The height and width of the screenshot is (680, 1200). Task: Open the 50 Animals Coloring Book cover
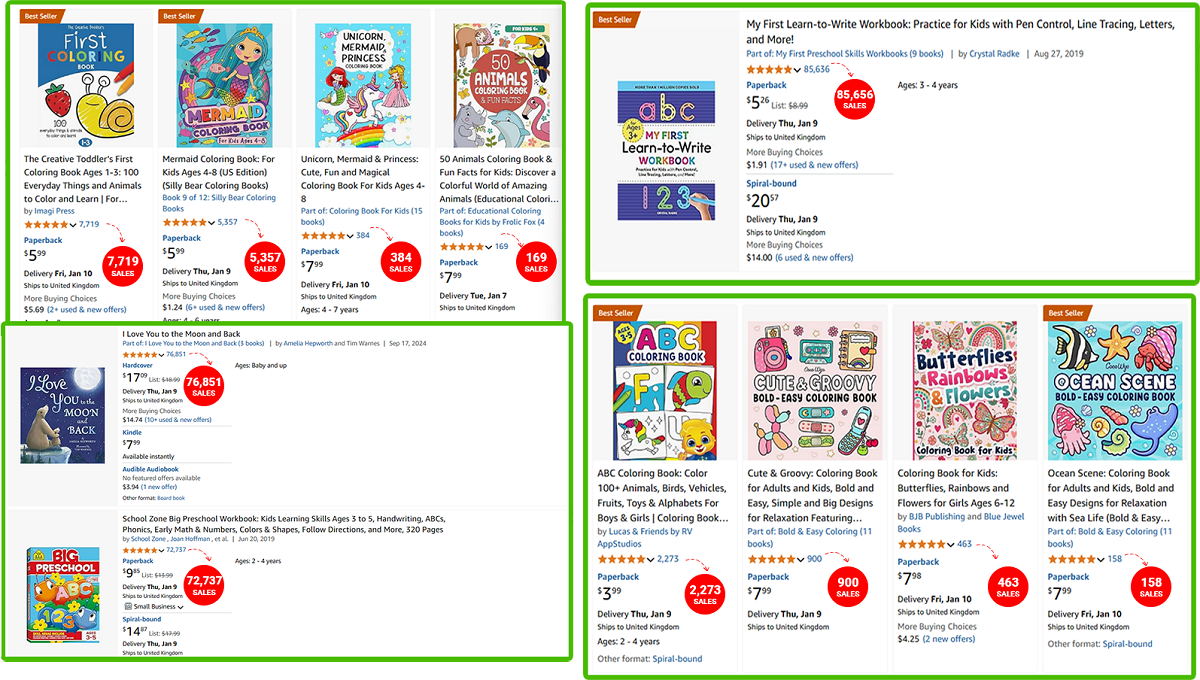pyautogui.click(x=494, y=86)
